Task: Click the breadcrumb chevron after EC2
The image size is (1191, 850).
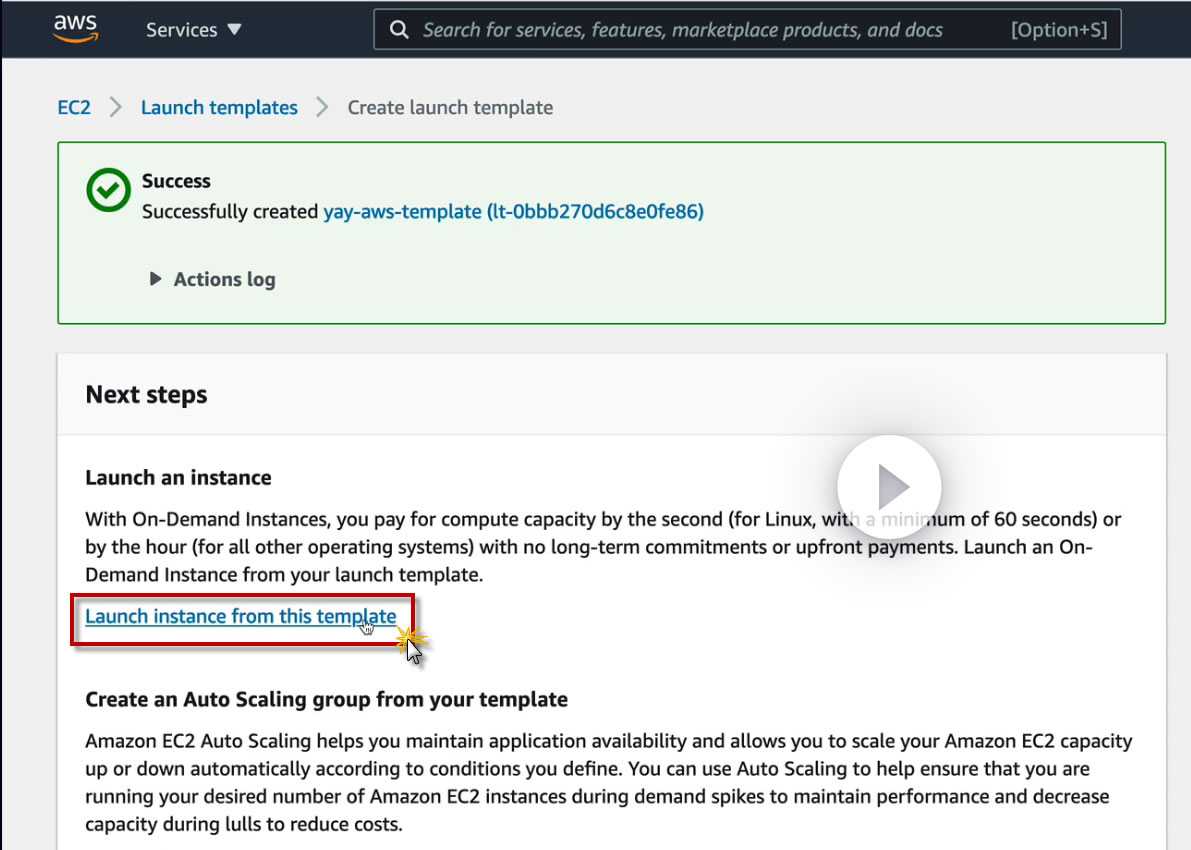Action: click(x=116, y=108)
